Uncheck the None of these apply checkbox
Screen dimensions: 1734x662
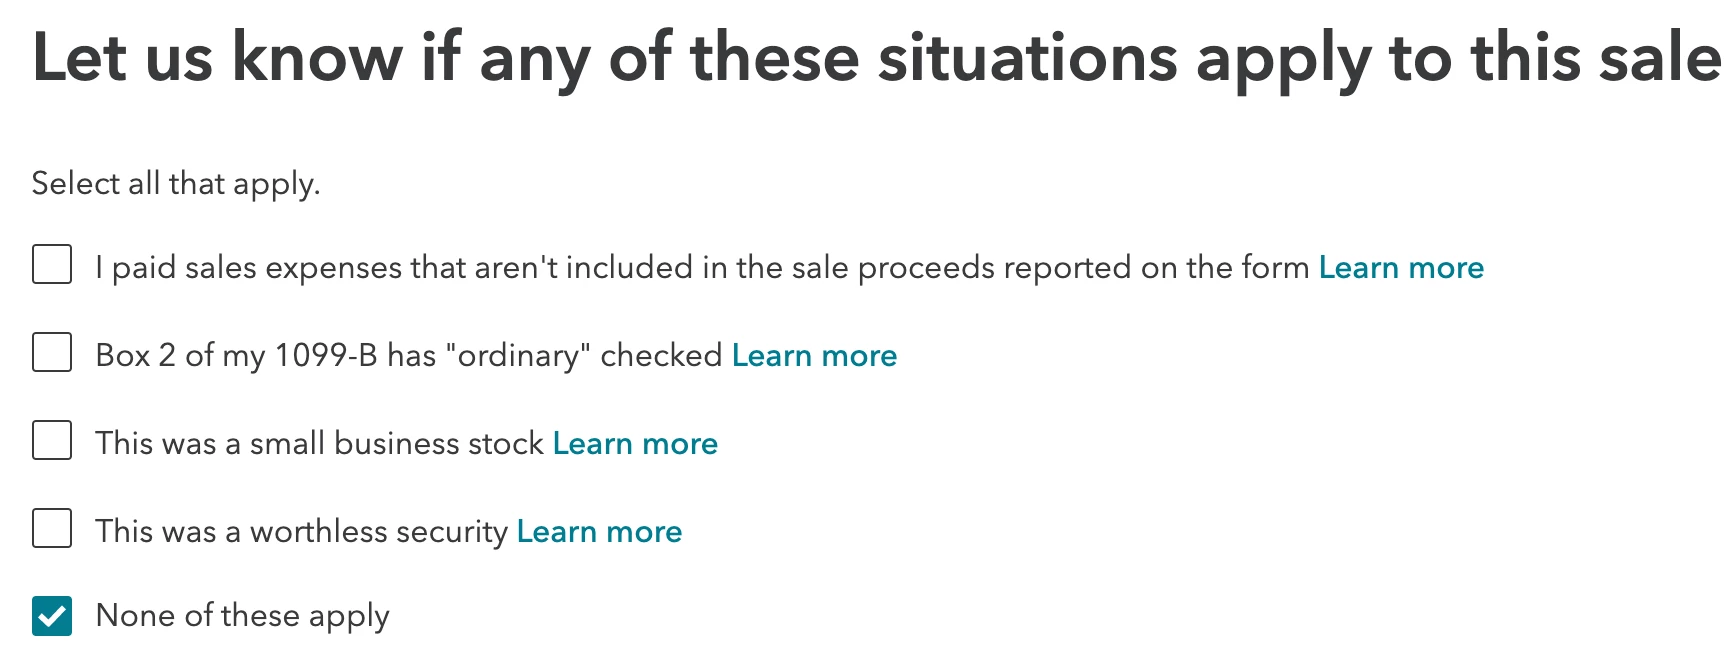pyautogui.click(x=52, y=616)
